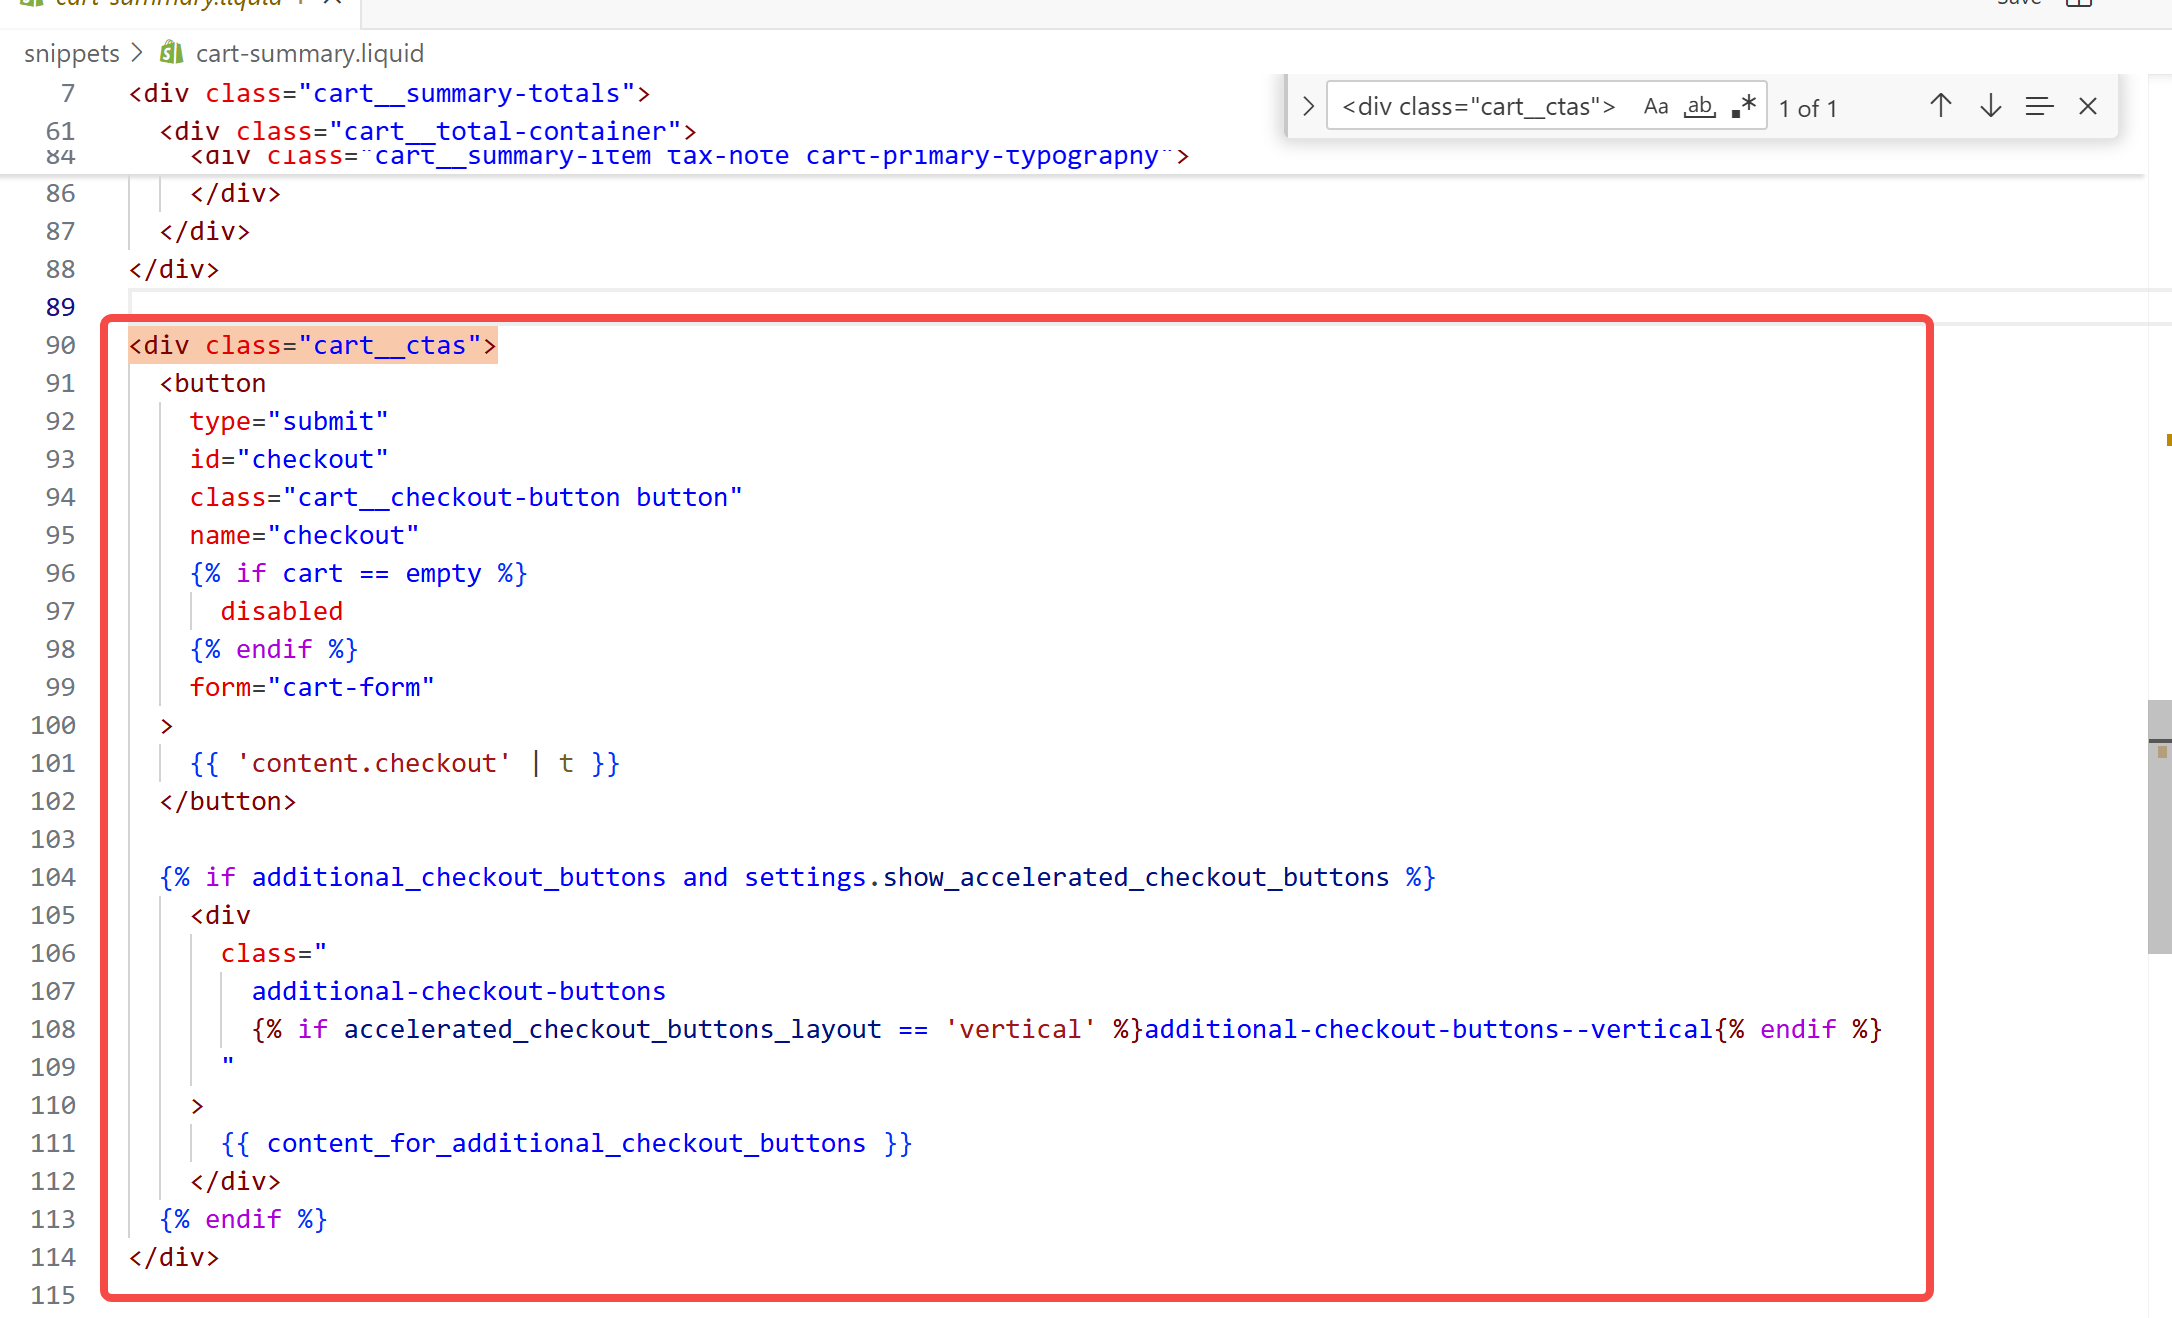Viewport: 2172px width, 1318px height.
Task: Click the vertical scrollbar thumb
Action: (2159, 826)
